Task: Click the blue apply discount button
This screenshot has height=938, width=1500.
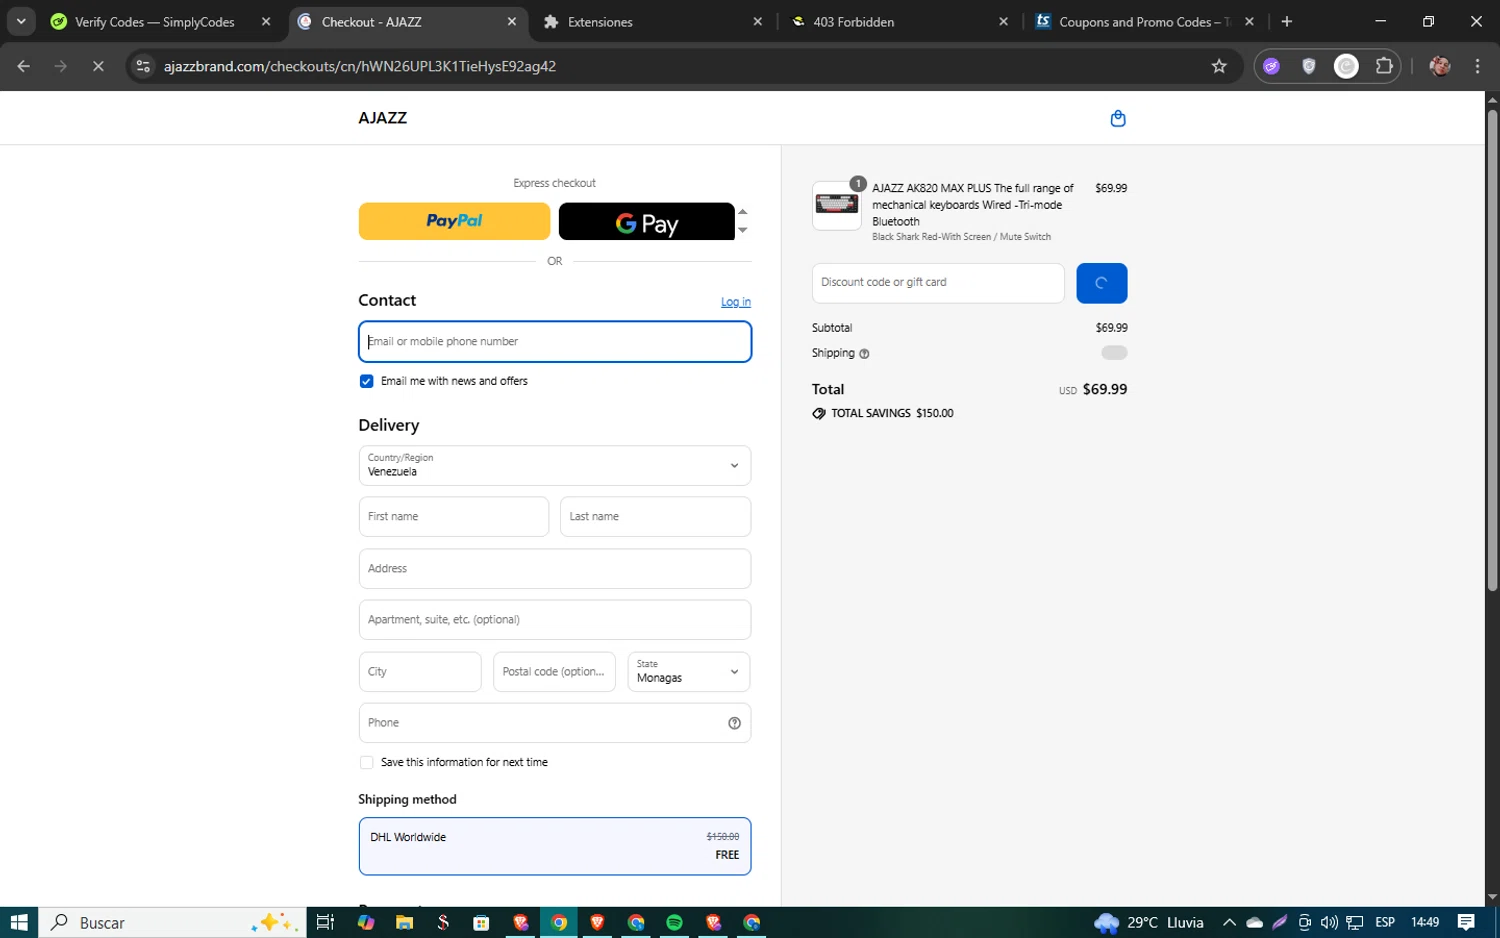Action: pos(1101,283)
